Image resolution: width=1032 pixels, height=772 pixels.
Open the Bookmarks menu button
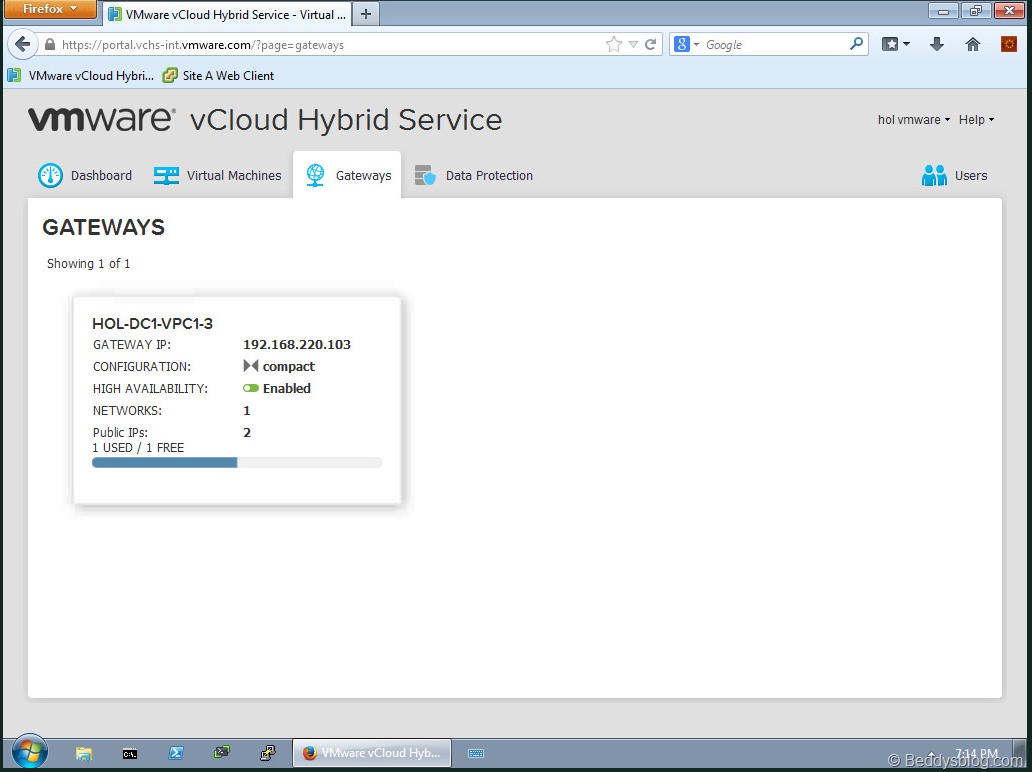pos(896,44)
